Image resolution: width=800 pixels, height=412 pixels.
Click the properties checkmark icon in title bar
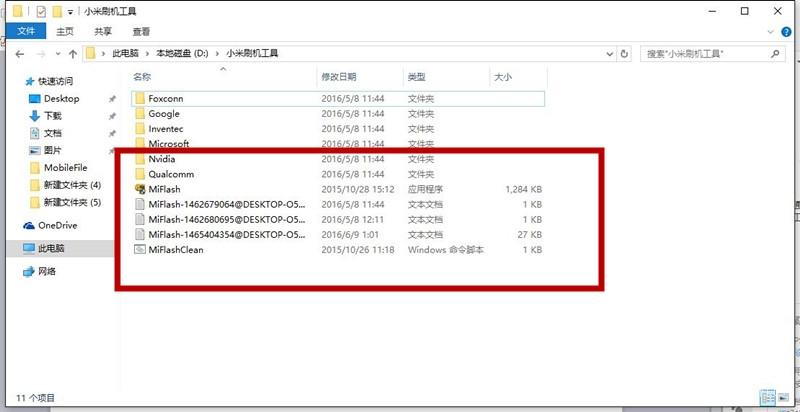[x=41, y=11]
